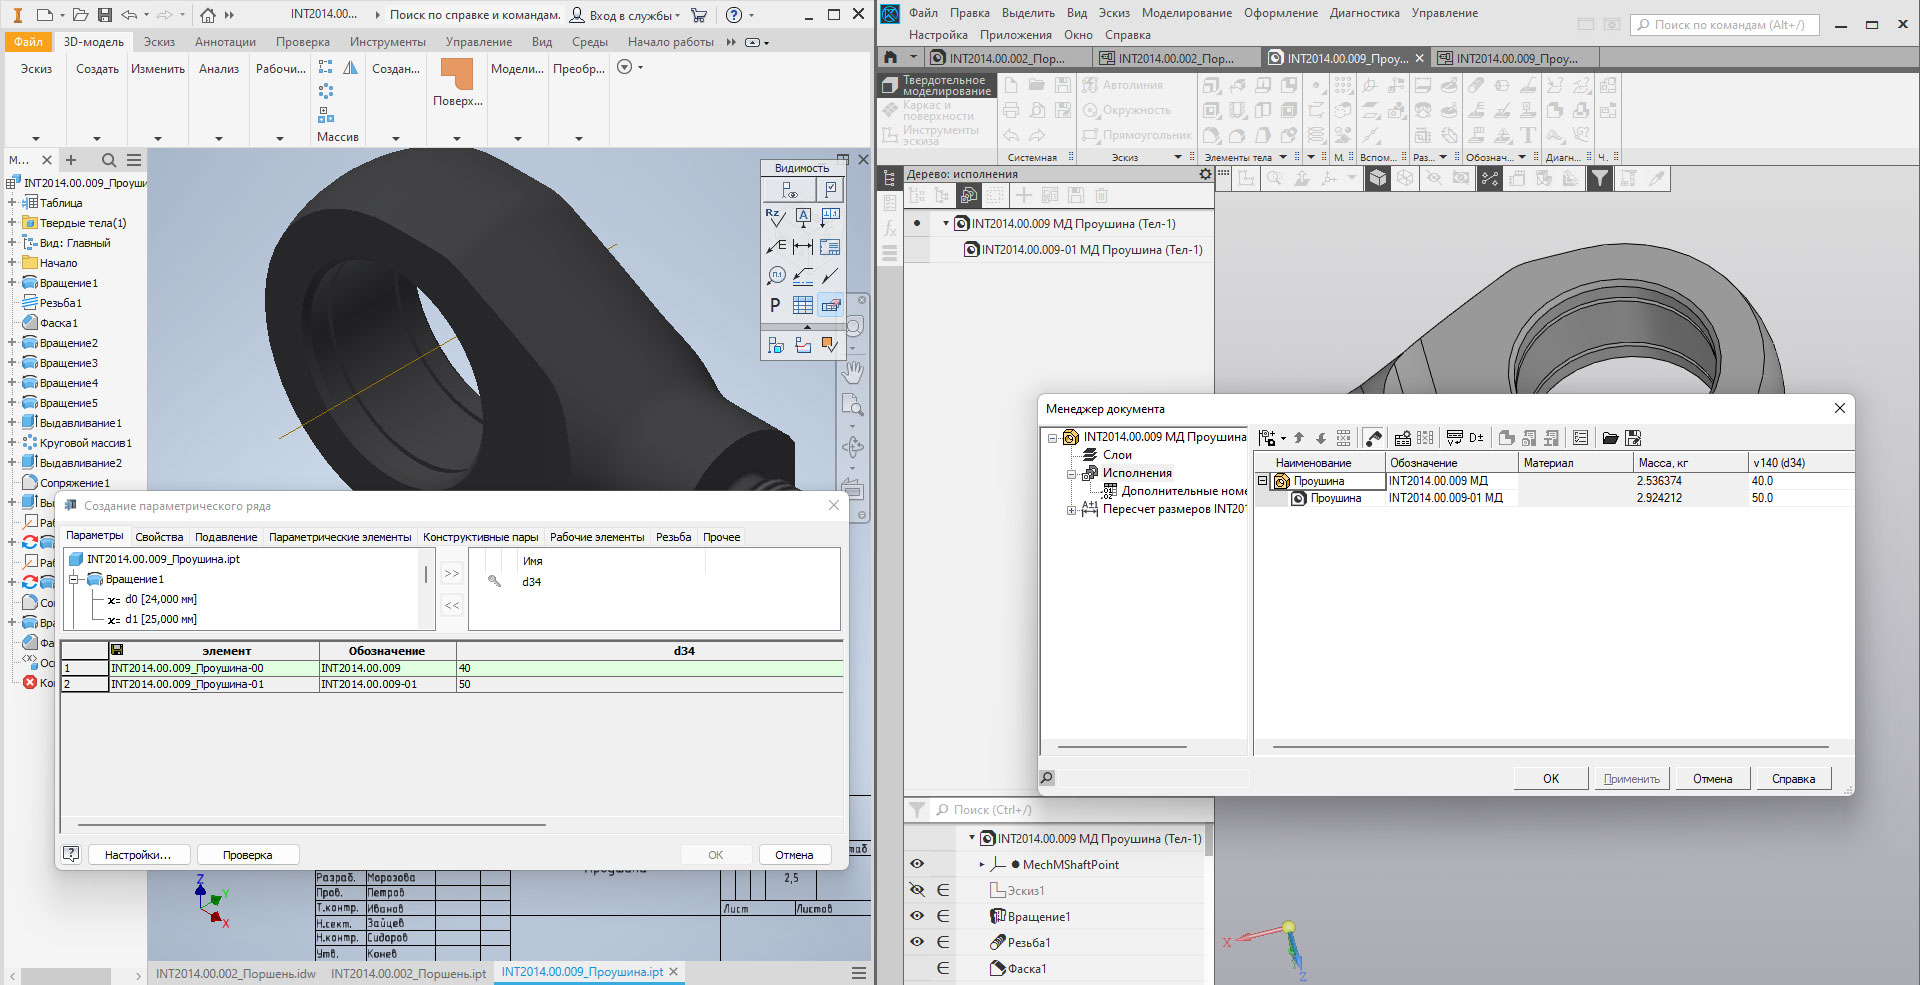Open the tree settings gear icon
The height and width of the screenshot is (985, 1920).
(1205, 174)
